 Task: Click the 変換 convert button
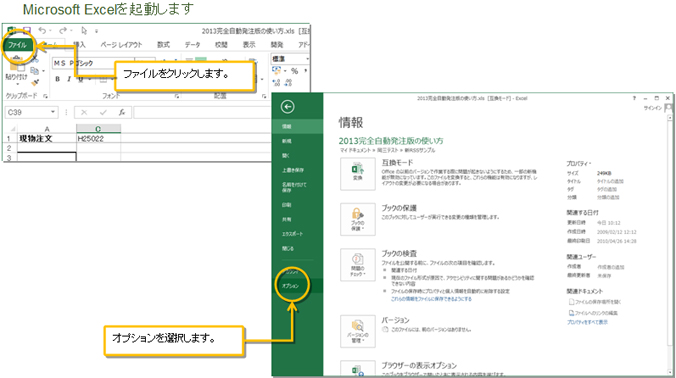coord(357,174)
